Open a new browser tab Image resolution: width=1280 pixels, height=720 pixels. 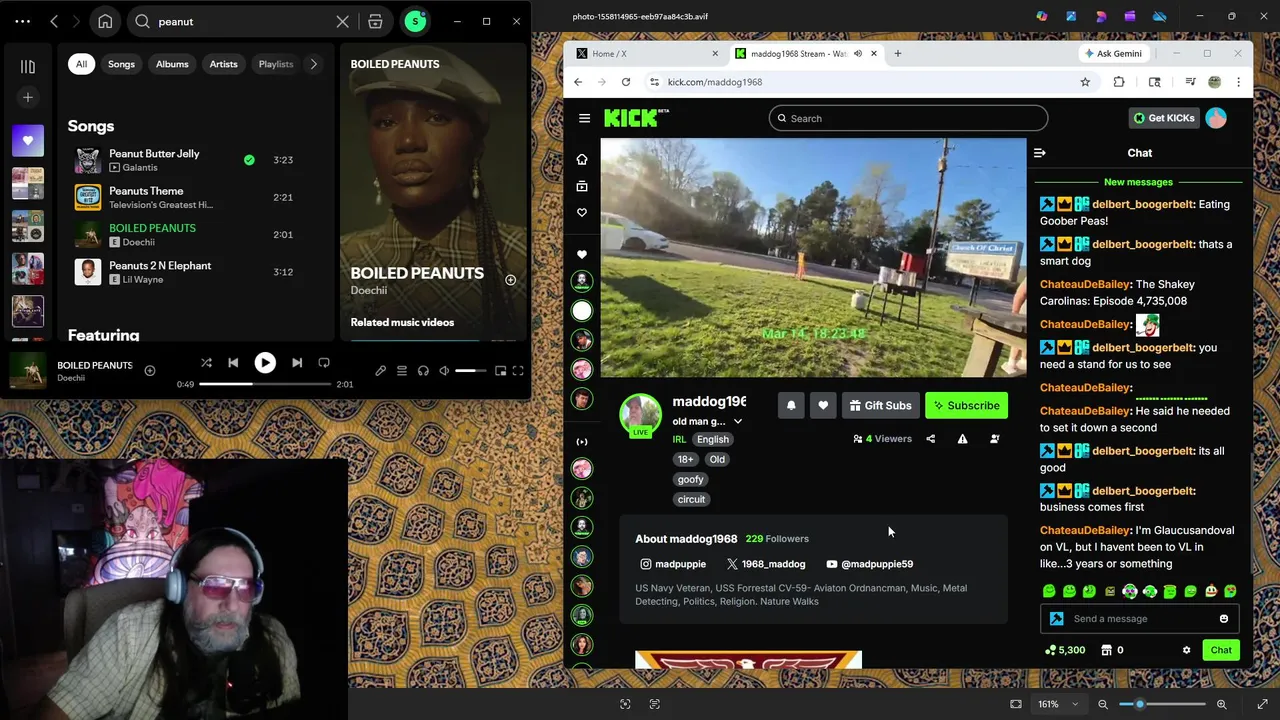[897, 54]
